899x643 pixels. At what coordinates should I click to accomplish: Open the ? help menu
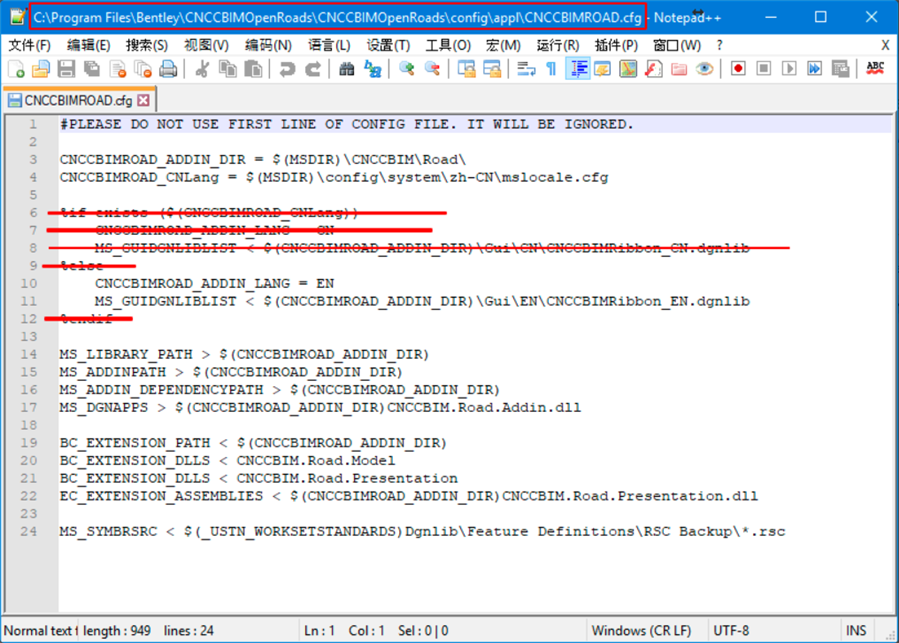pyautogui.click(x=720, y=45)
